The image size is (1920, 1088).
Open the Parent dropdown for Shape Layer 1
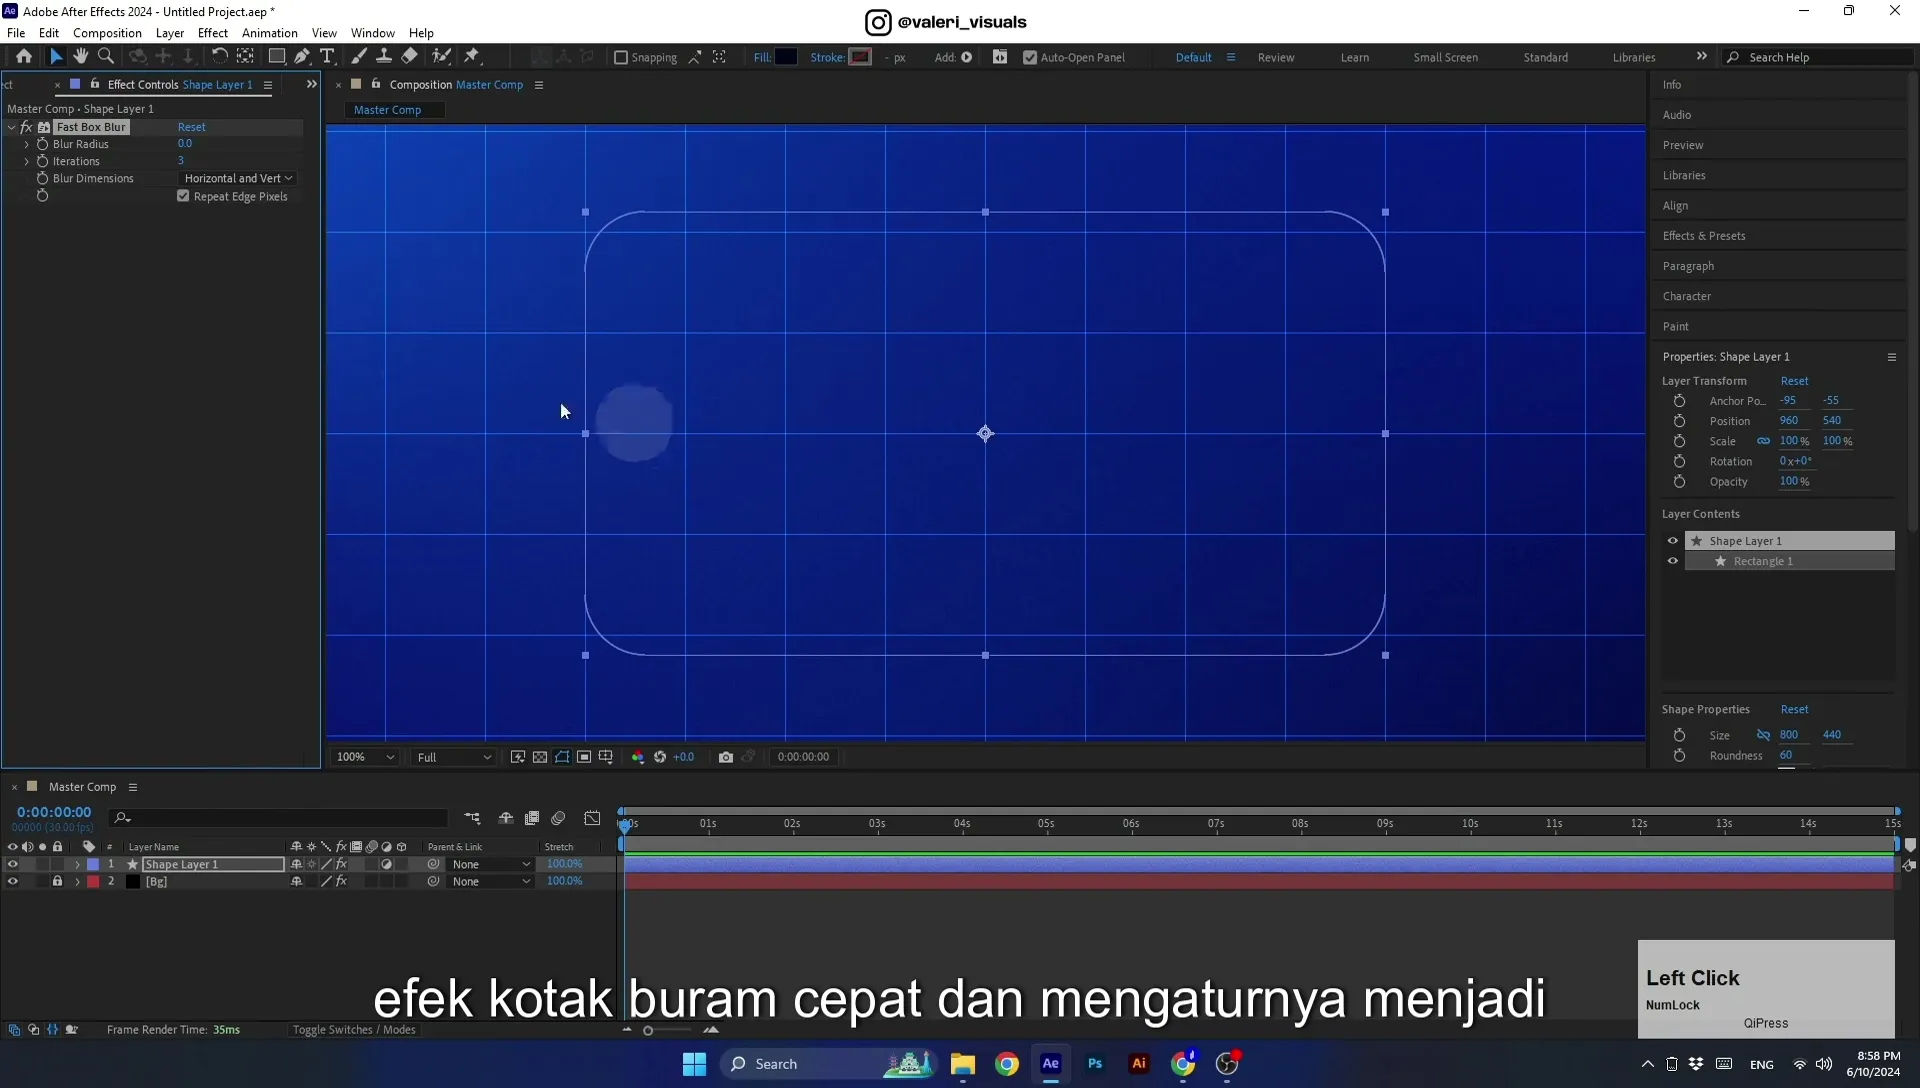(490, 864)
